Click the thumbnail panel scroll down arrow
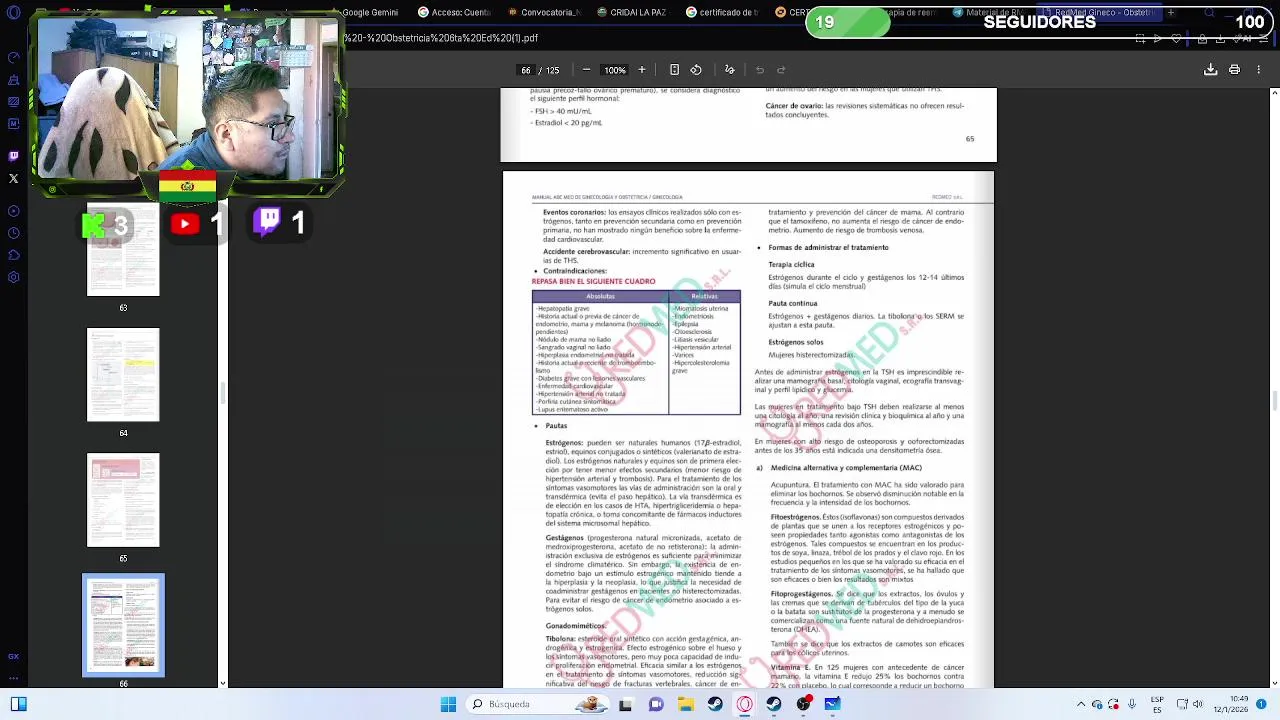The height and width of the screenshot is (720, 1280). point(222,683)
